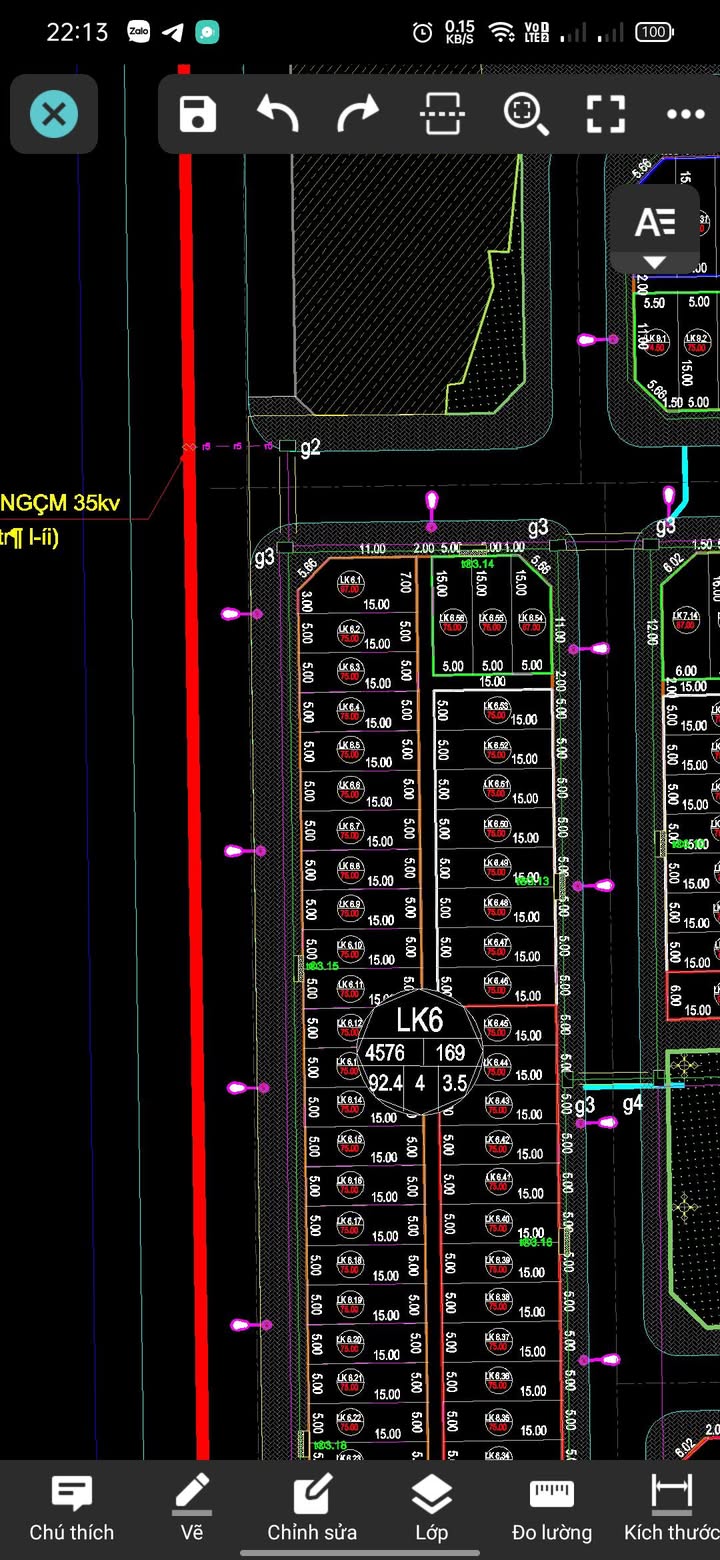The width and height of the screenshot is (720, 1560).
Task: Save the drawing with the floppy disk icon
Action: pos(197,114)
